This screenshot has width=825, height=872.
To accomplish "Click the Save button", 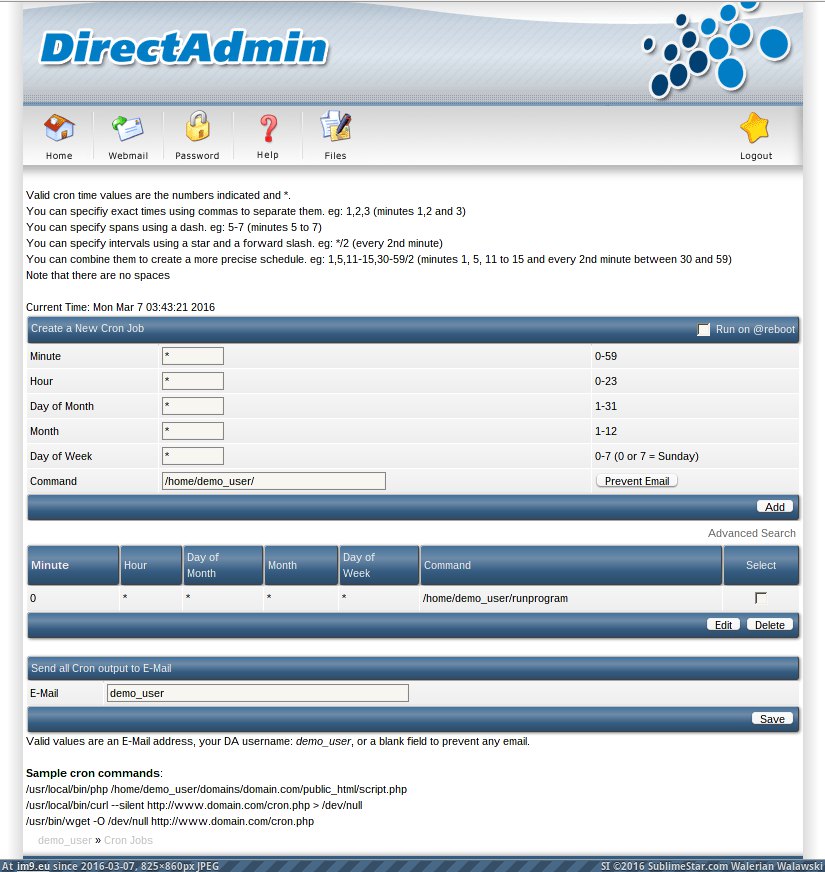I will [x=772, y=719].
